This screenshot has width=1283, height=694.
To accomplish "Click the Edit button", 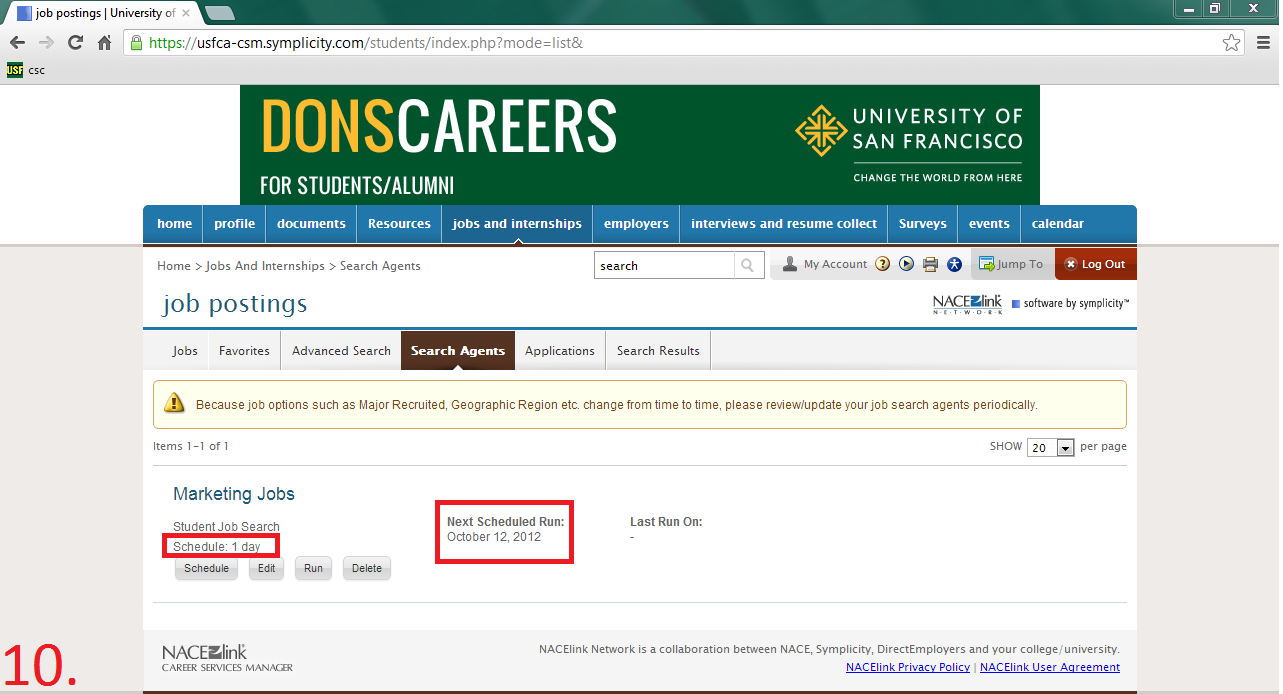I will pyautogui.click(x=266, y=568).
